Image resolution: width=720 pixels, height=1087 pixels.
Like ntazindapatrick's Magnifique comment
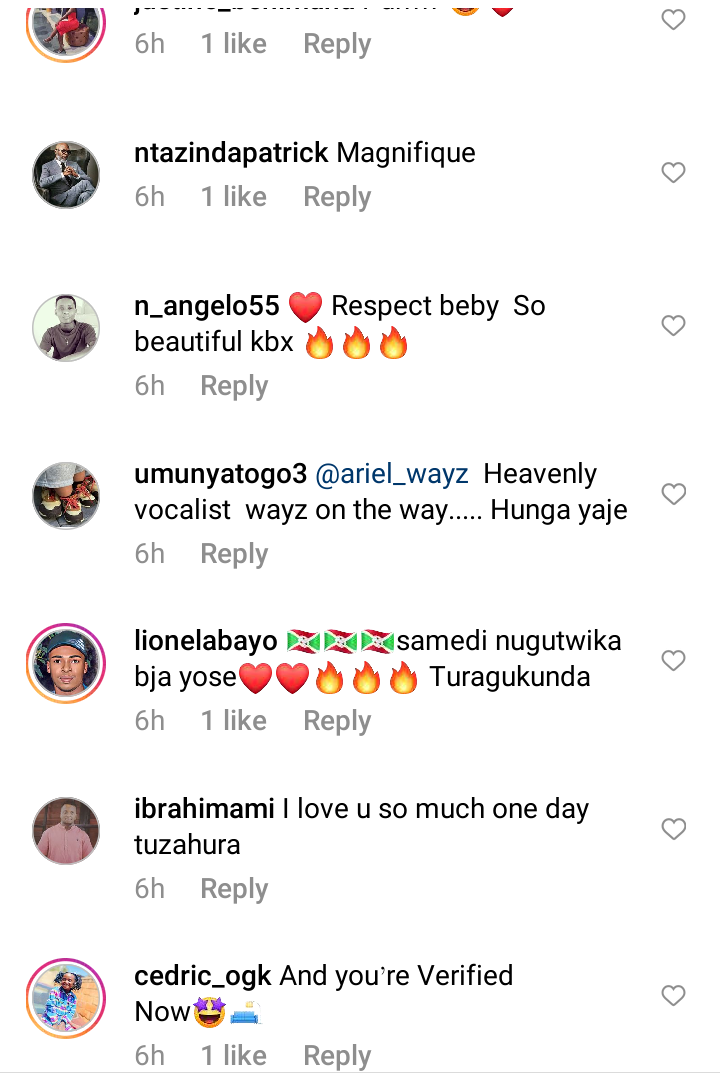coord(674,173)
